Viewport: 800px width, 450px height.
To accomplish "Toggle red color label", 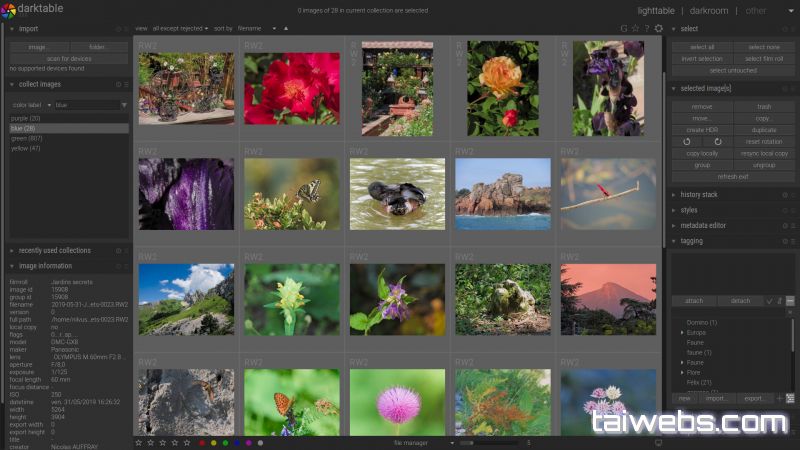I will (x=202, y=442).
